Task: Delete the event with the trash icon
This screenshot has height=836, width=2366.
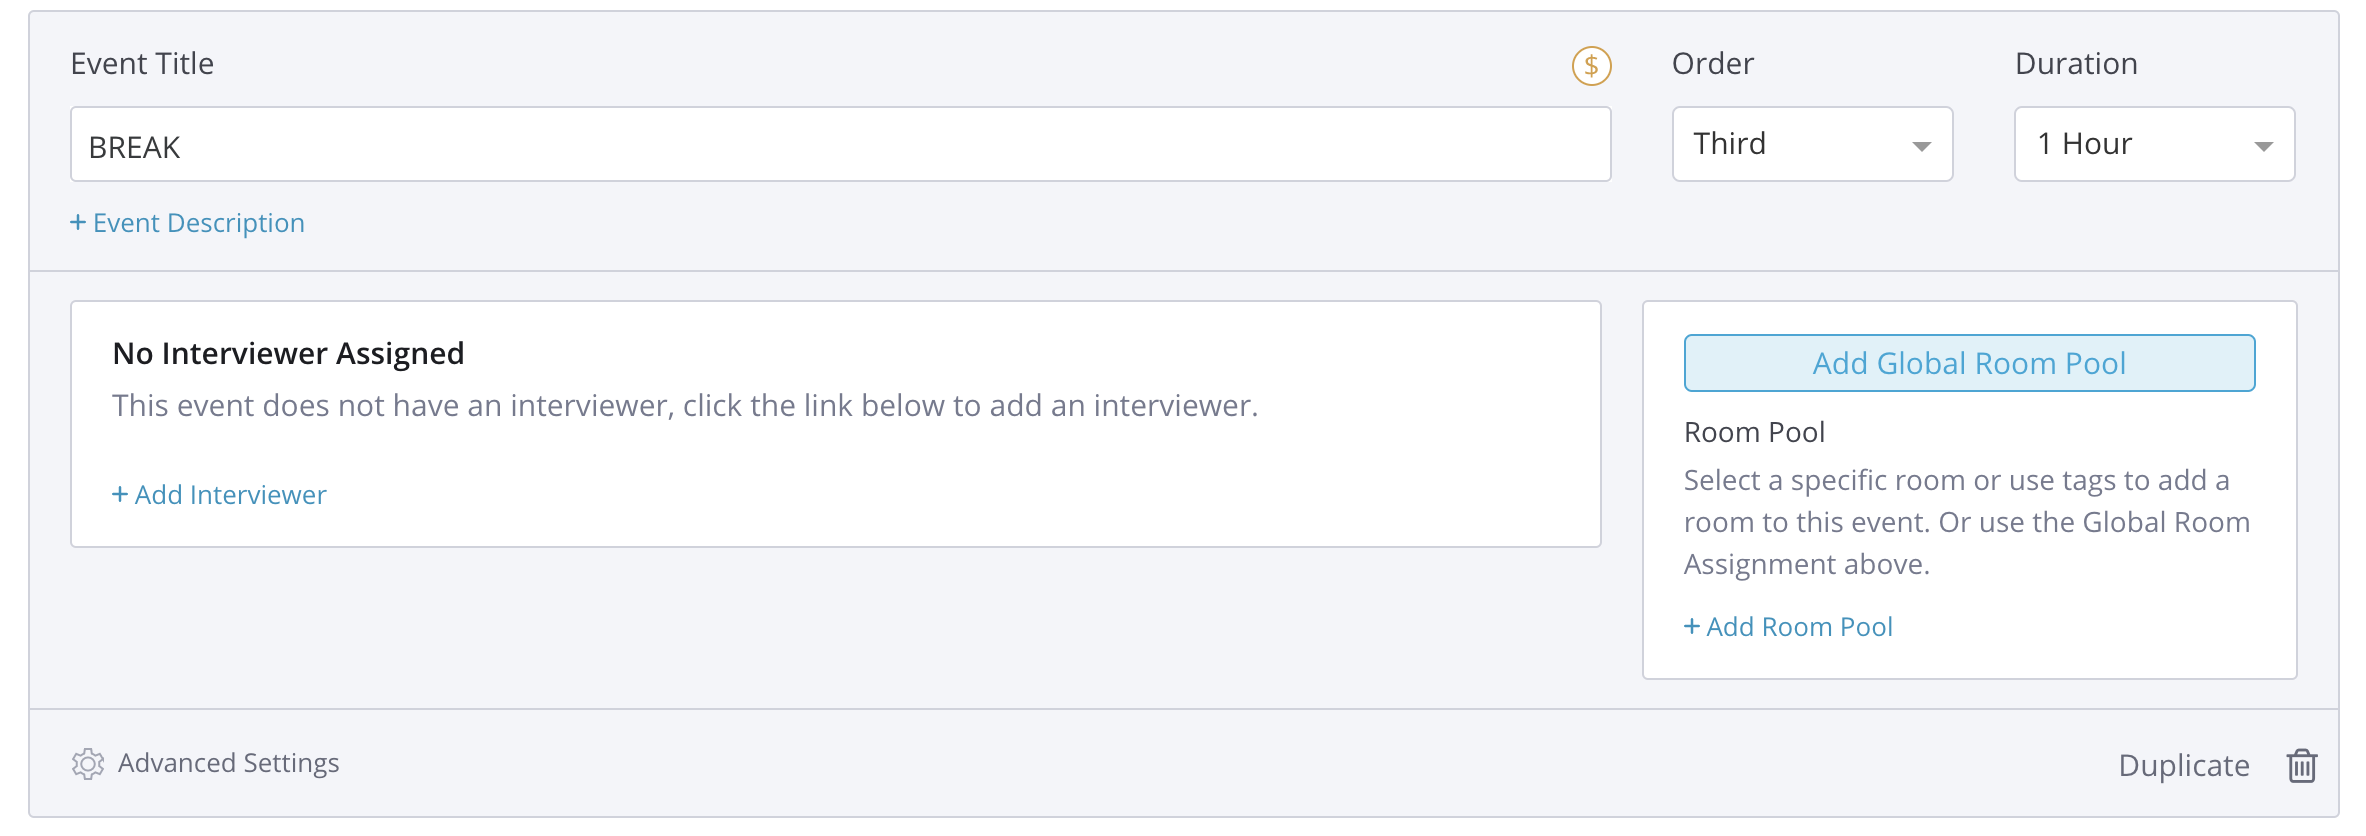Action: 2301,766
